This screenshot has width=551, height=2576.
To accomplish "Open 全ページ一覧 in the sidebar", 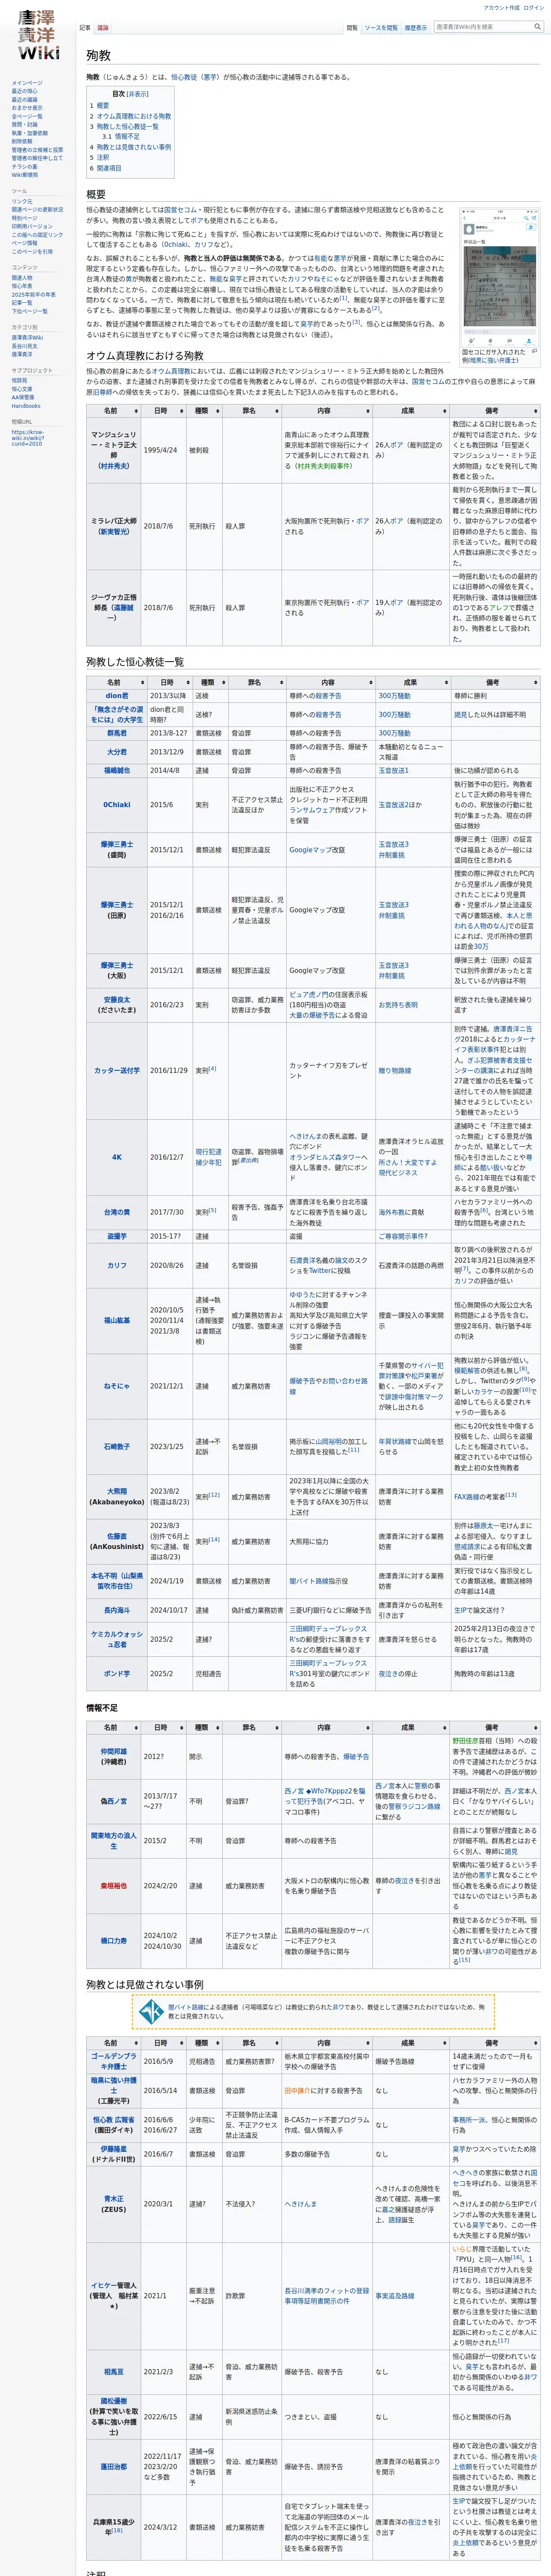I will tap(27, 116).
